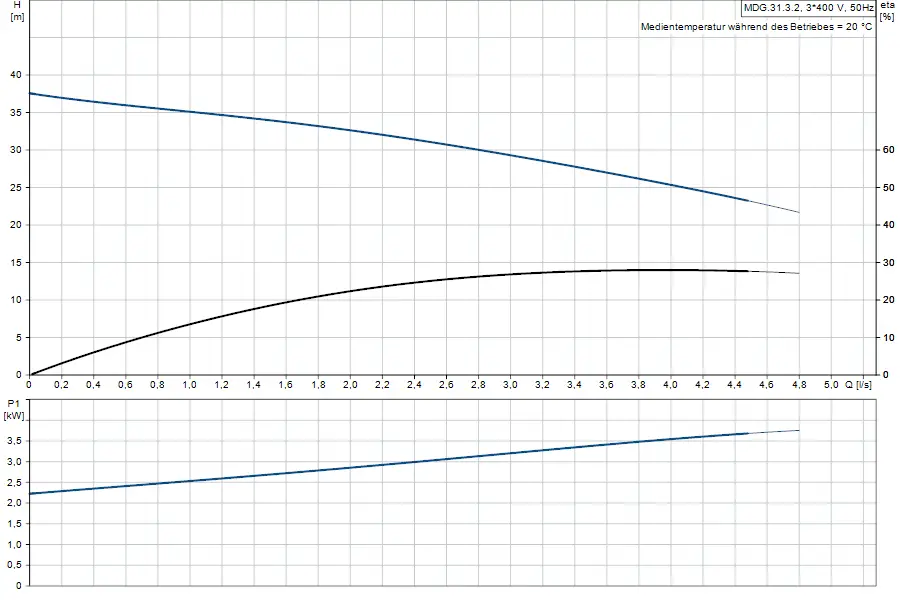Click the 1,4 tick on the Q axis
Viewport: 900px width, 600px height.
[x=254, y=385]
